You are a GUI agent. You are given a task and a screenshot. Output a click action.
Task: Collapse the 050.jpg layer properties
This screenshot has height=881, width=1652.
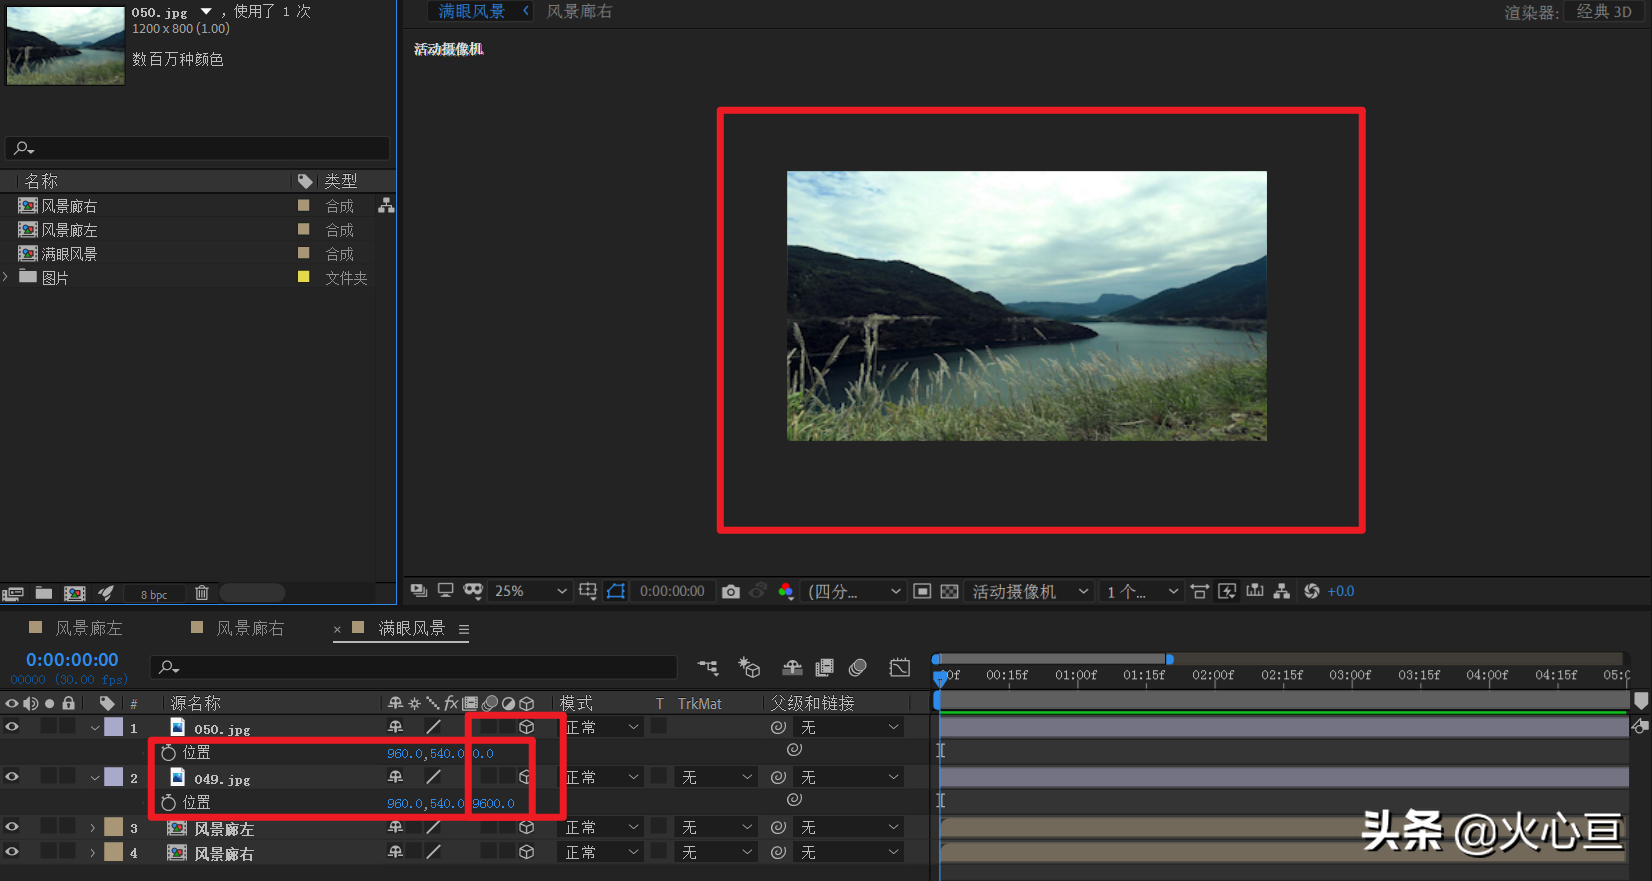(94, 728)
